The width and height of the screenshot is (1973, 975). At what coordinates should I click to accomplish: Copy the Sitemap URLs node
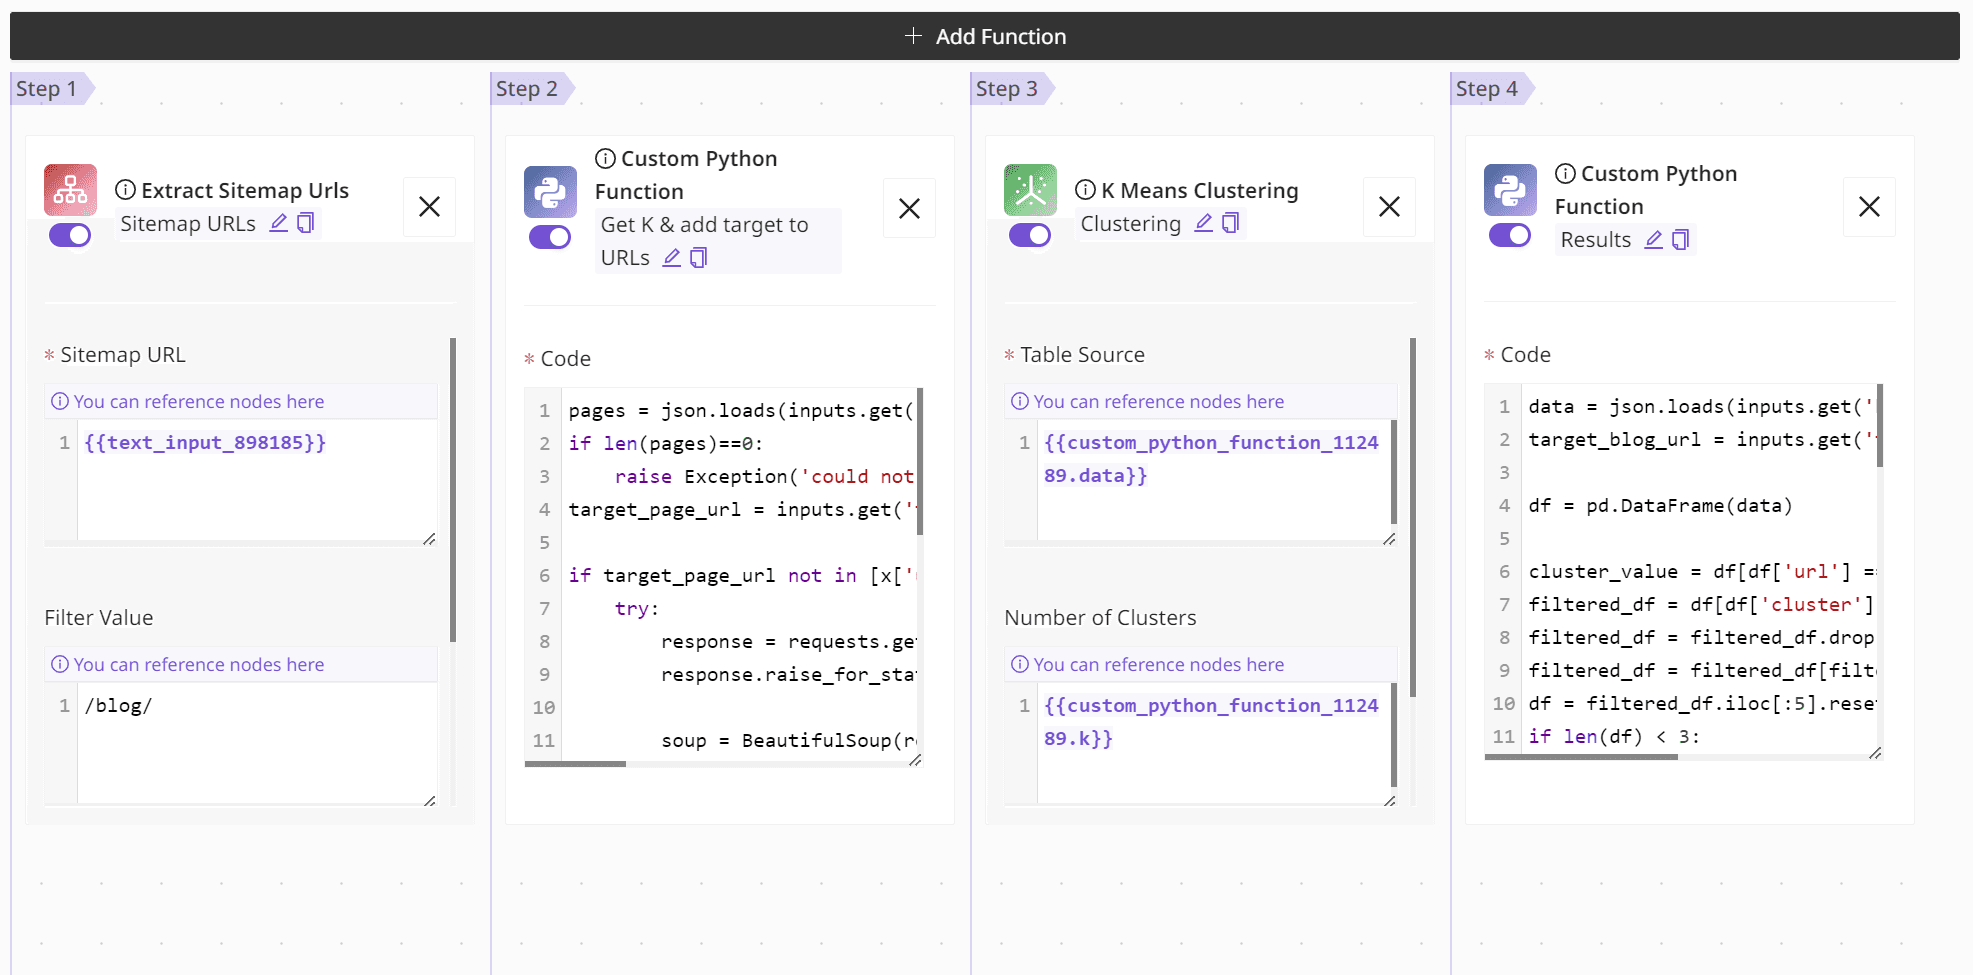point(306,223)
